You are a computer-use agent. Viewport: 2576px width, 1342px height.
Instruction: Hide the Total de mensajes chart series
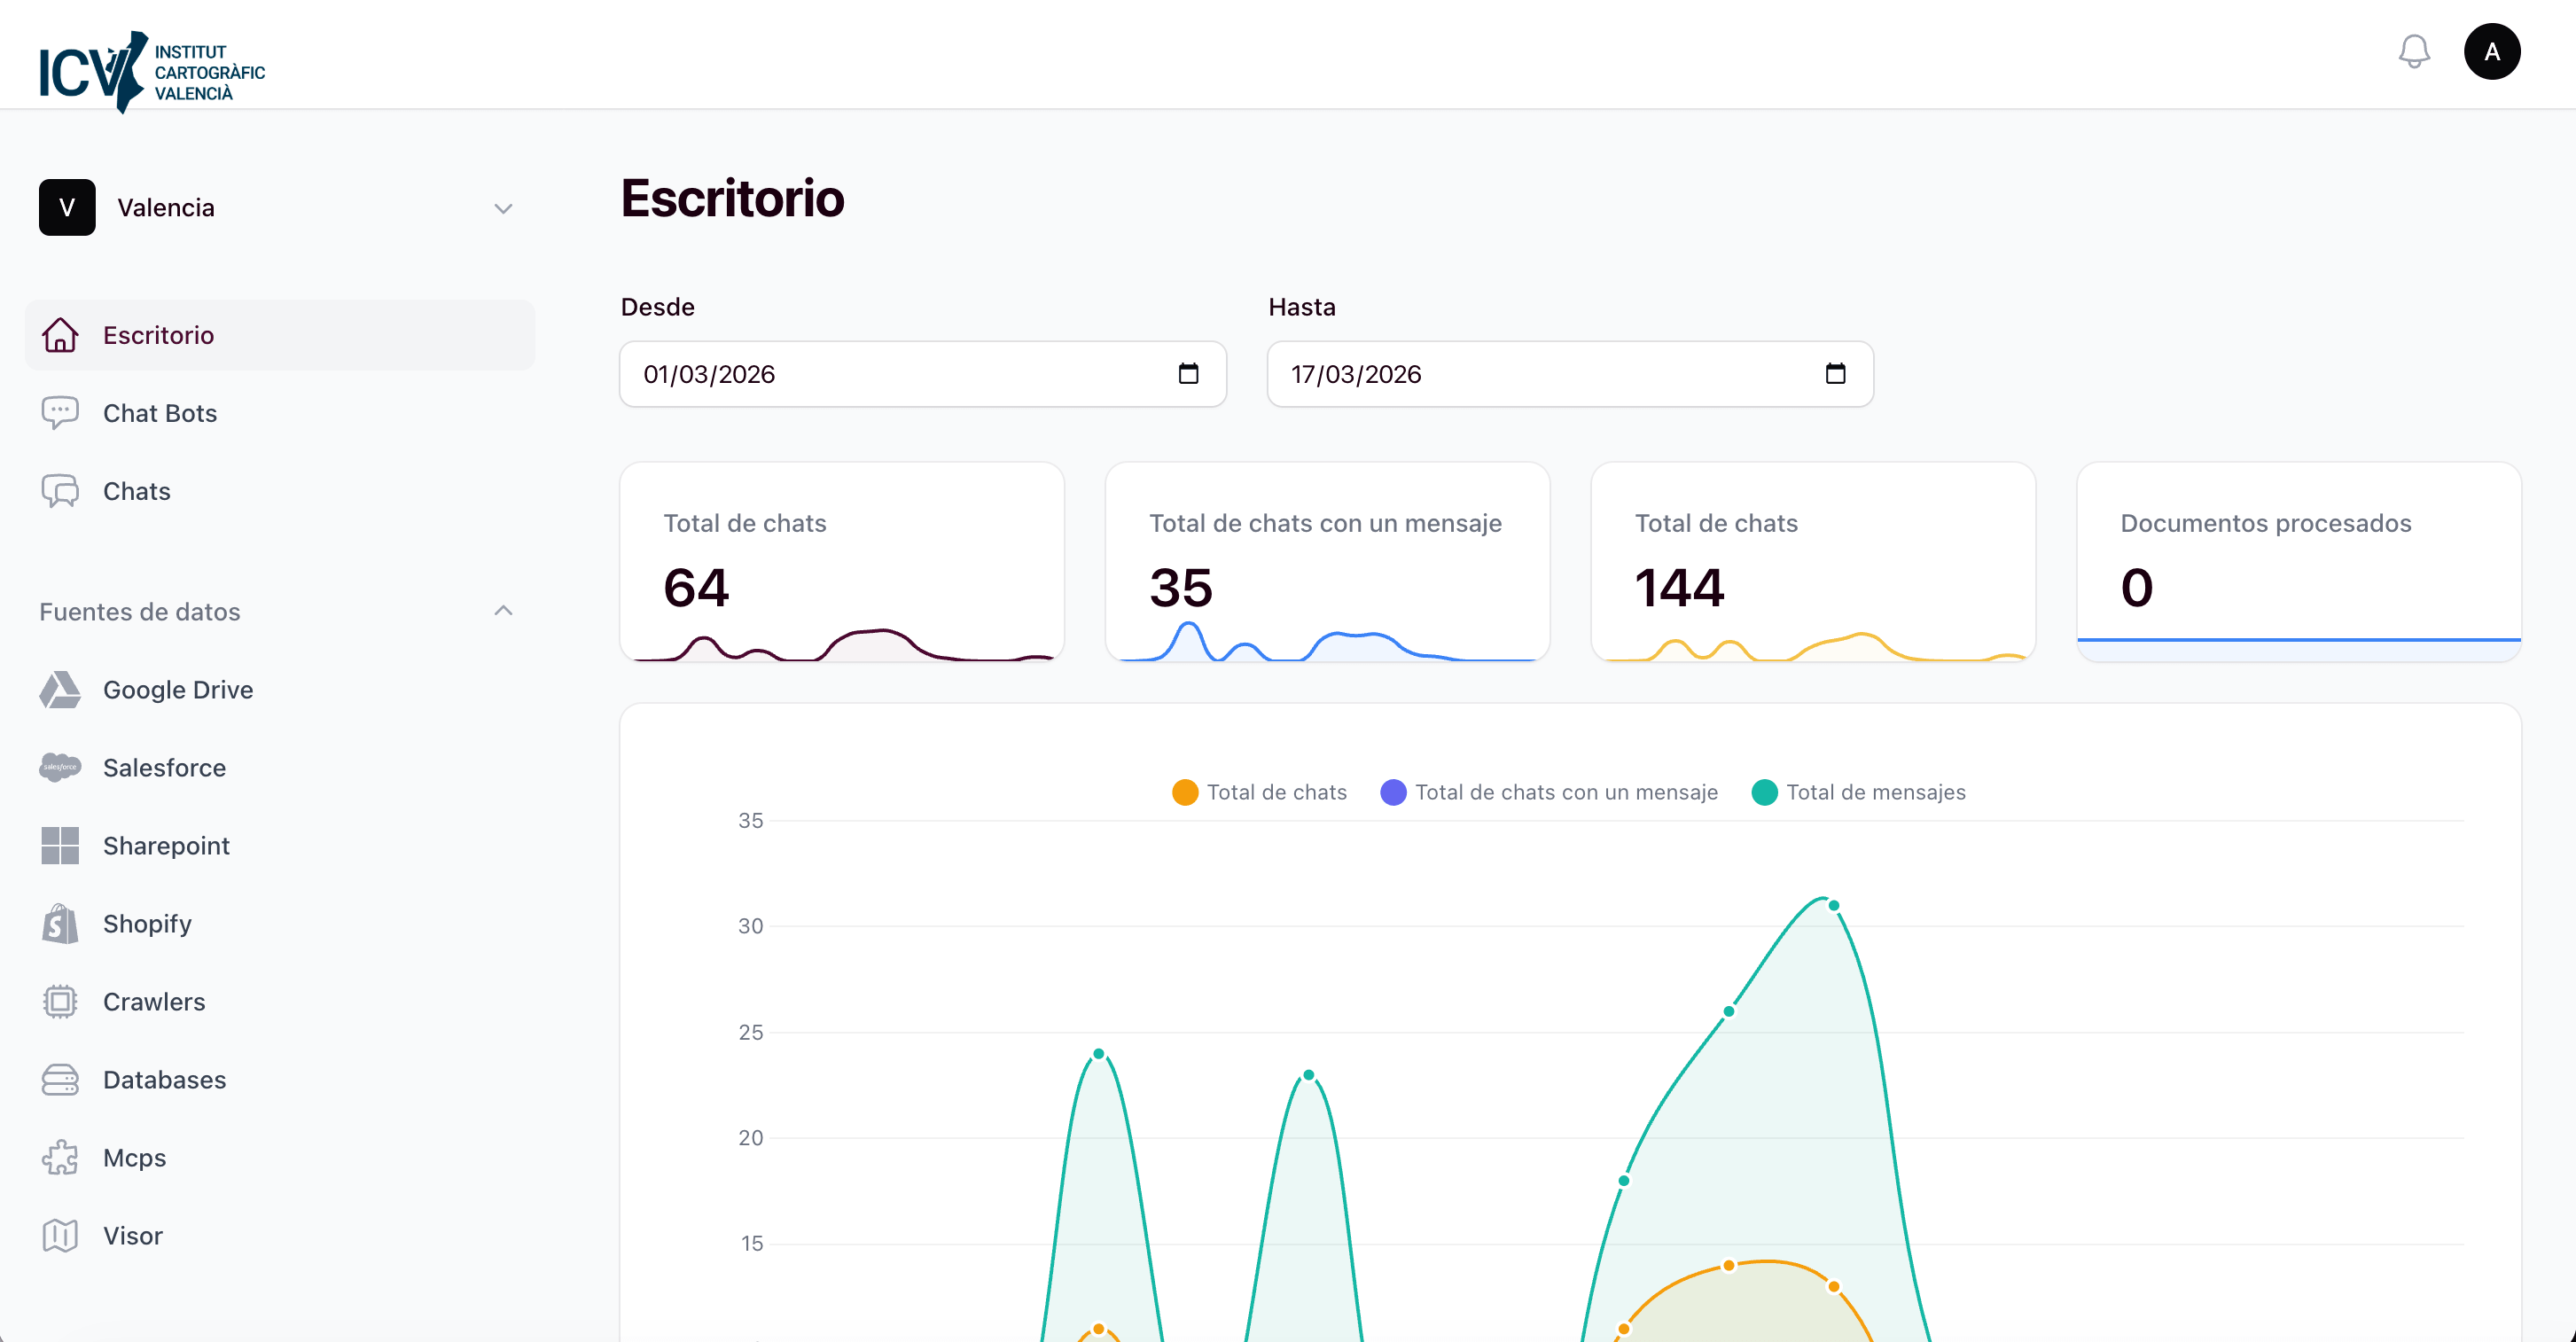(1860, 791)
